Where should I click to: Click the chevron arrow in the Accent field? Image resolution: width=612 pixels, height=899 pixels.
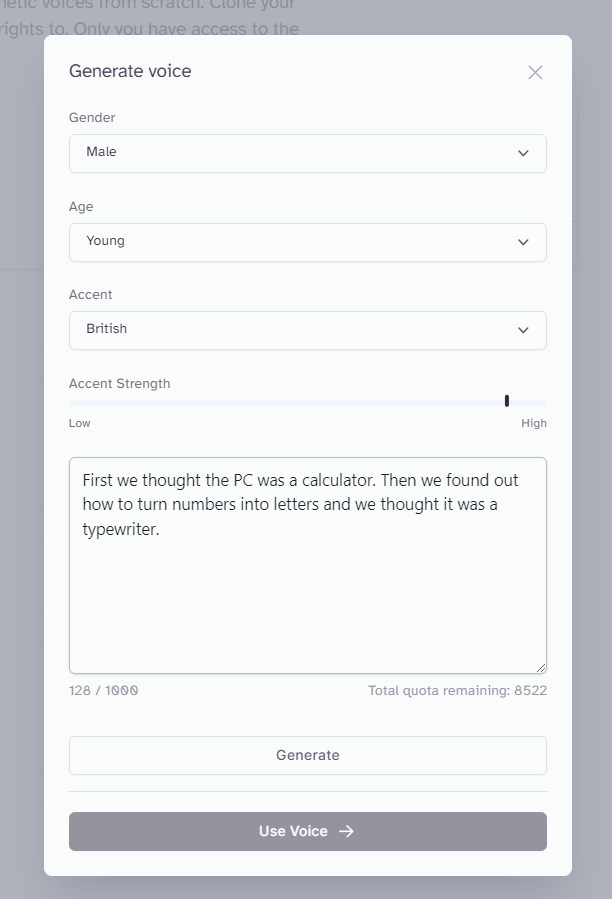[523, 330]
